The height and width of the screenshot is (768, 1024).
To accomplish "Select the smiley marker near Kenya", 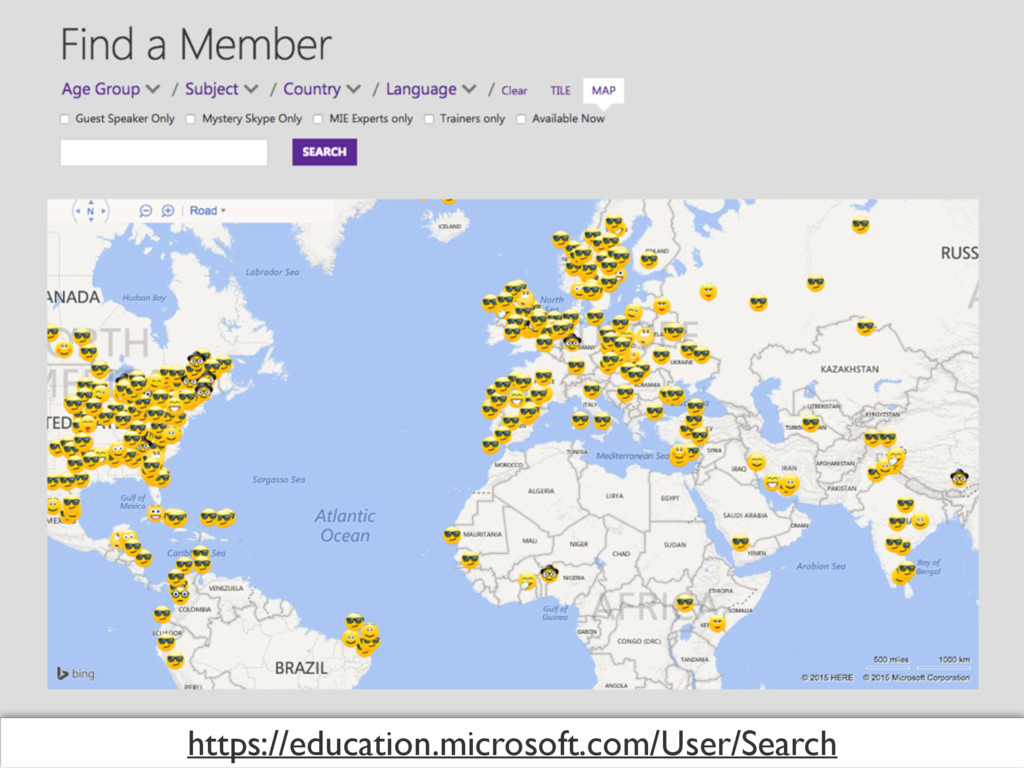I will click(717, 624).
